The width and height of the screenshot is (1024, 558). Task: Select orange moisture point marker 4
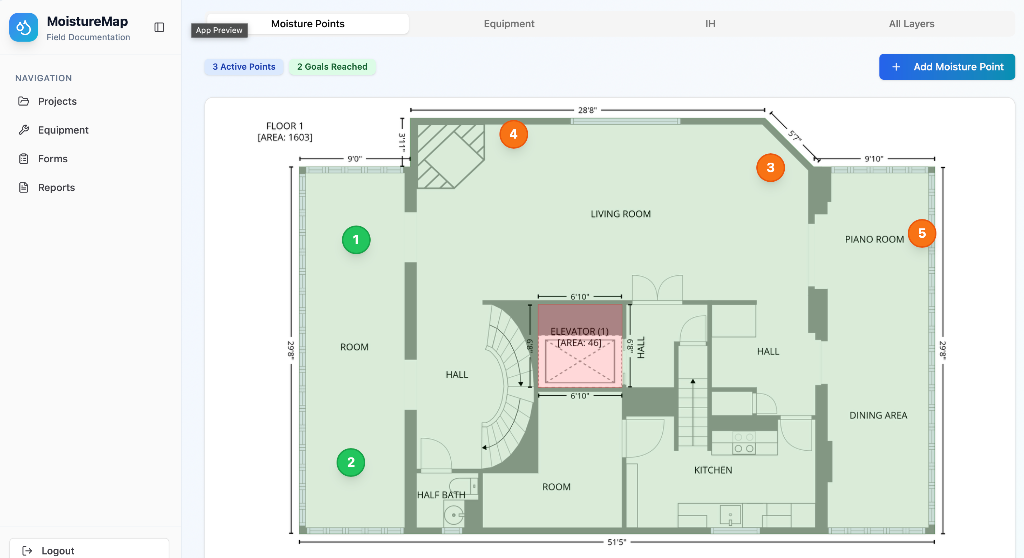pos(513,134)
